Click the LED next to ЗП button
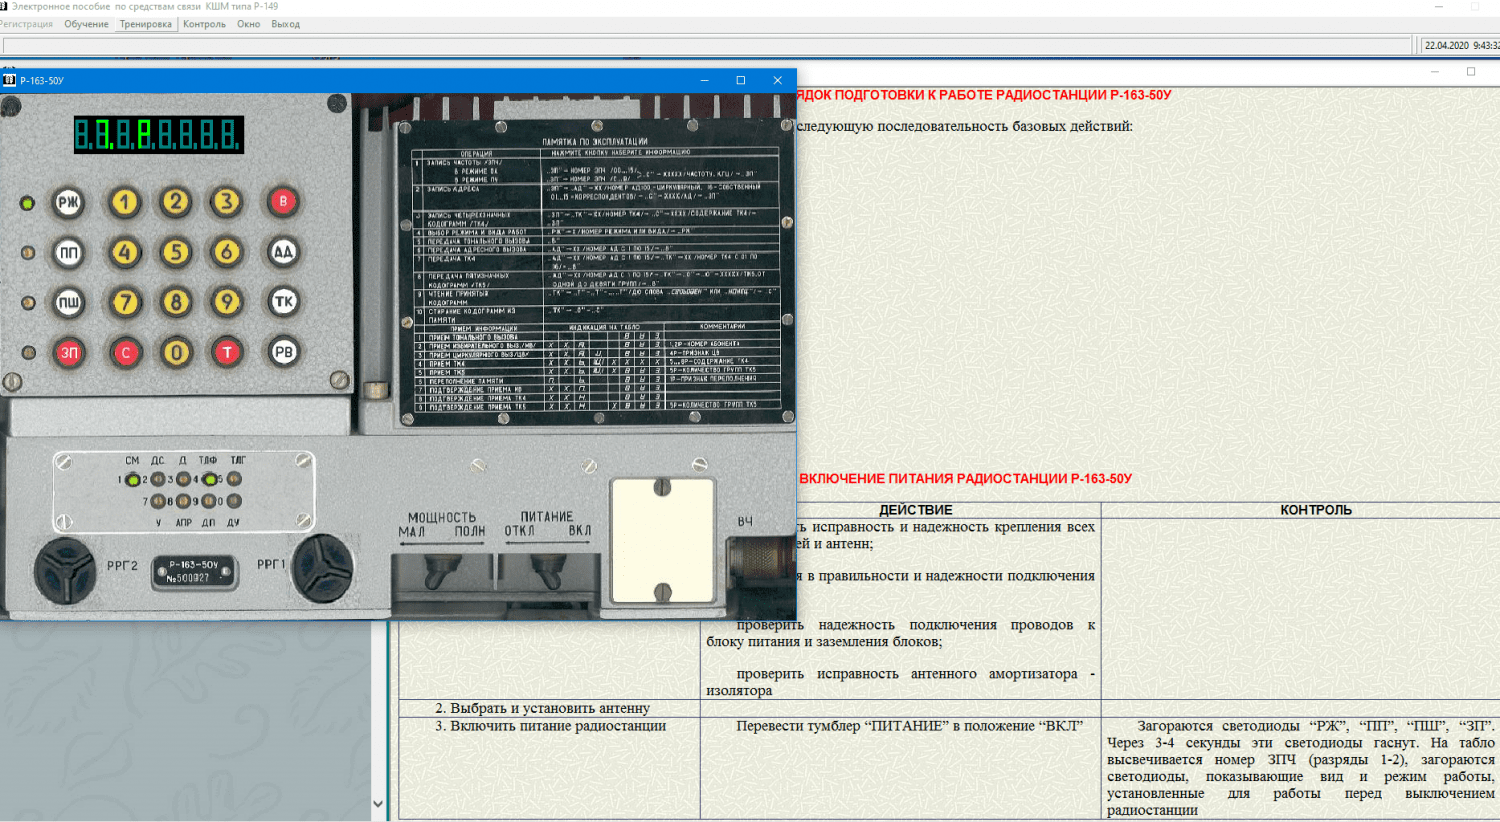1500x822 pixels. point(28,353)
